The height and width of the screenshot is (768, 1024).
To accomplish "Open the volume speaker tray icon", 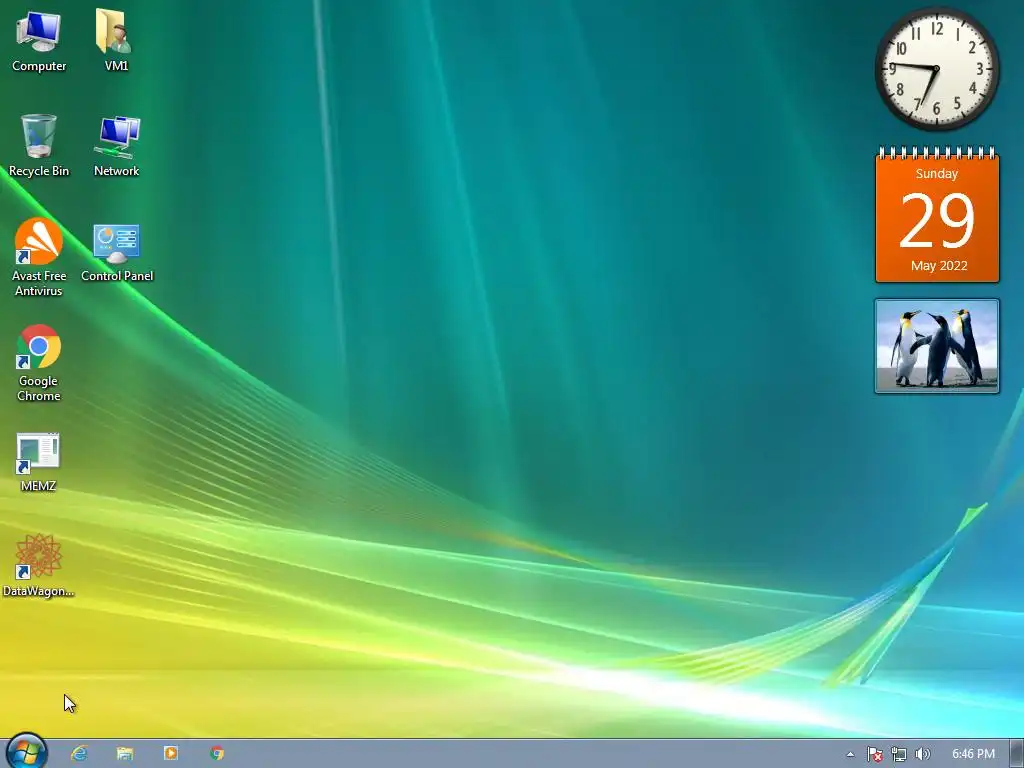I will pos(922,754).
